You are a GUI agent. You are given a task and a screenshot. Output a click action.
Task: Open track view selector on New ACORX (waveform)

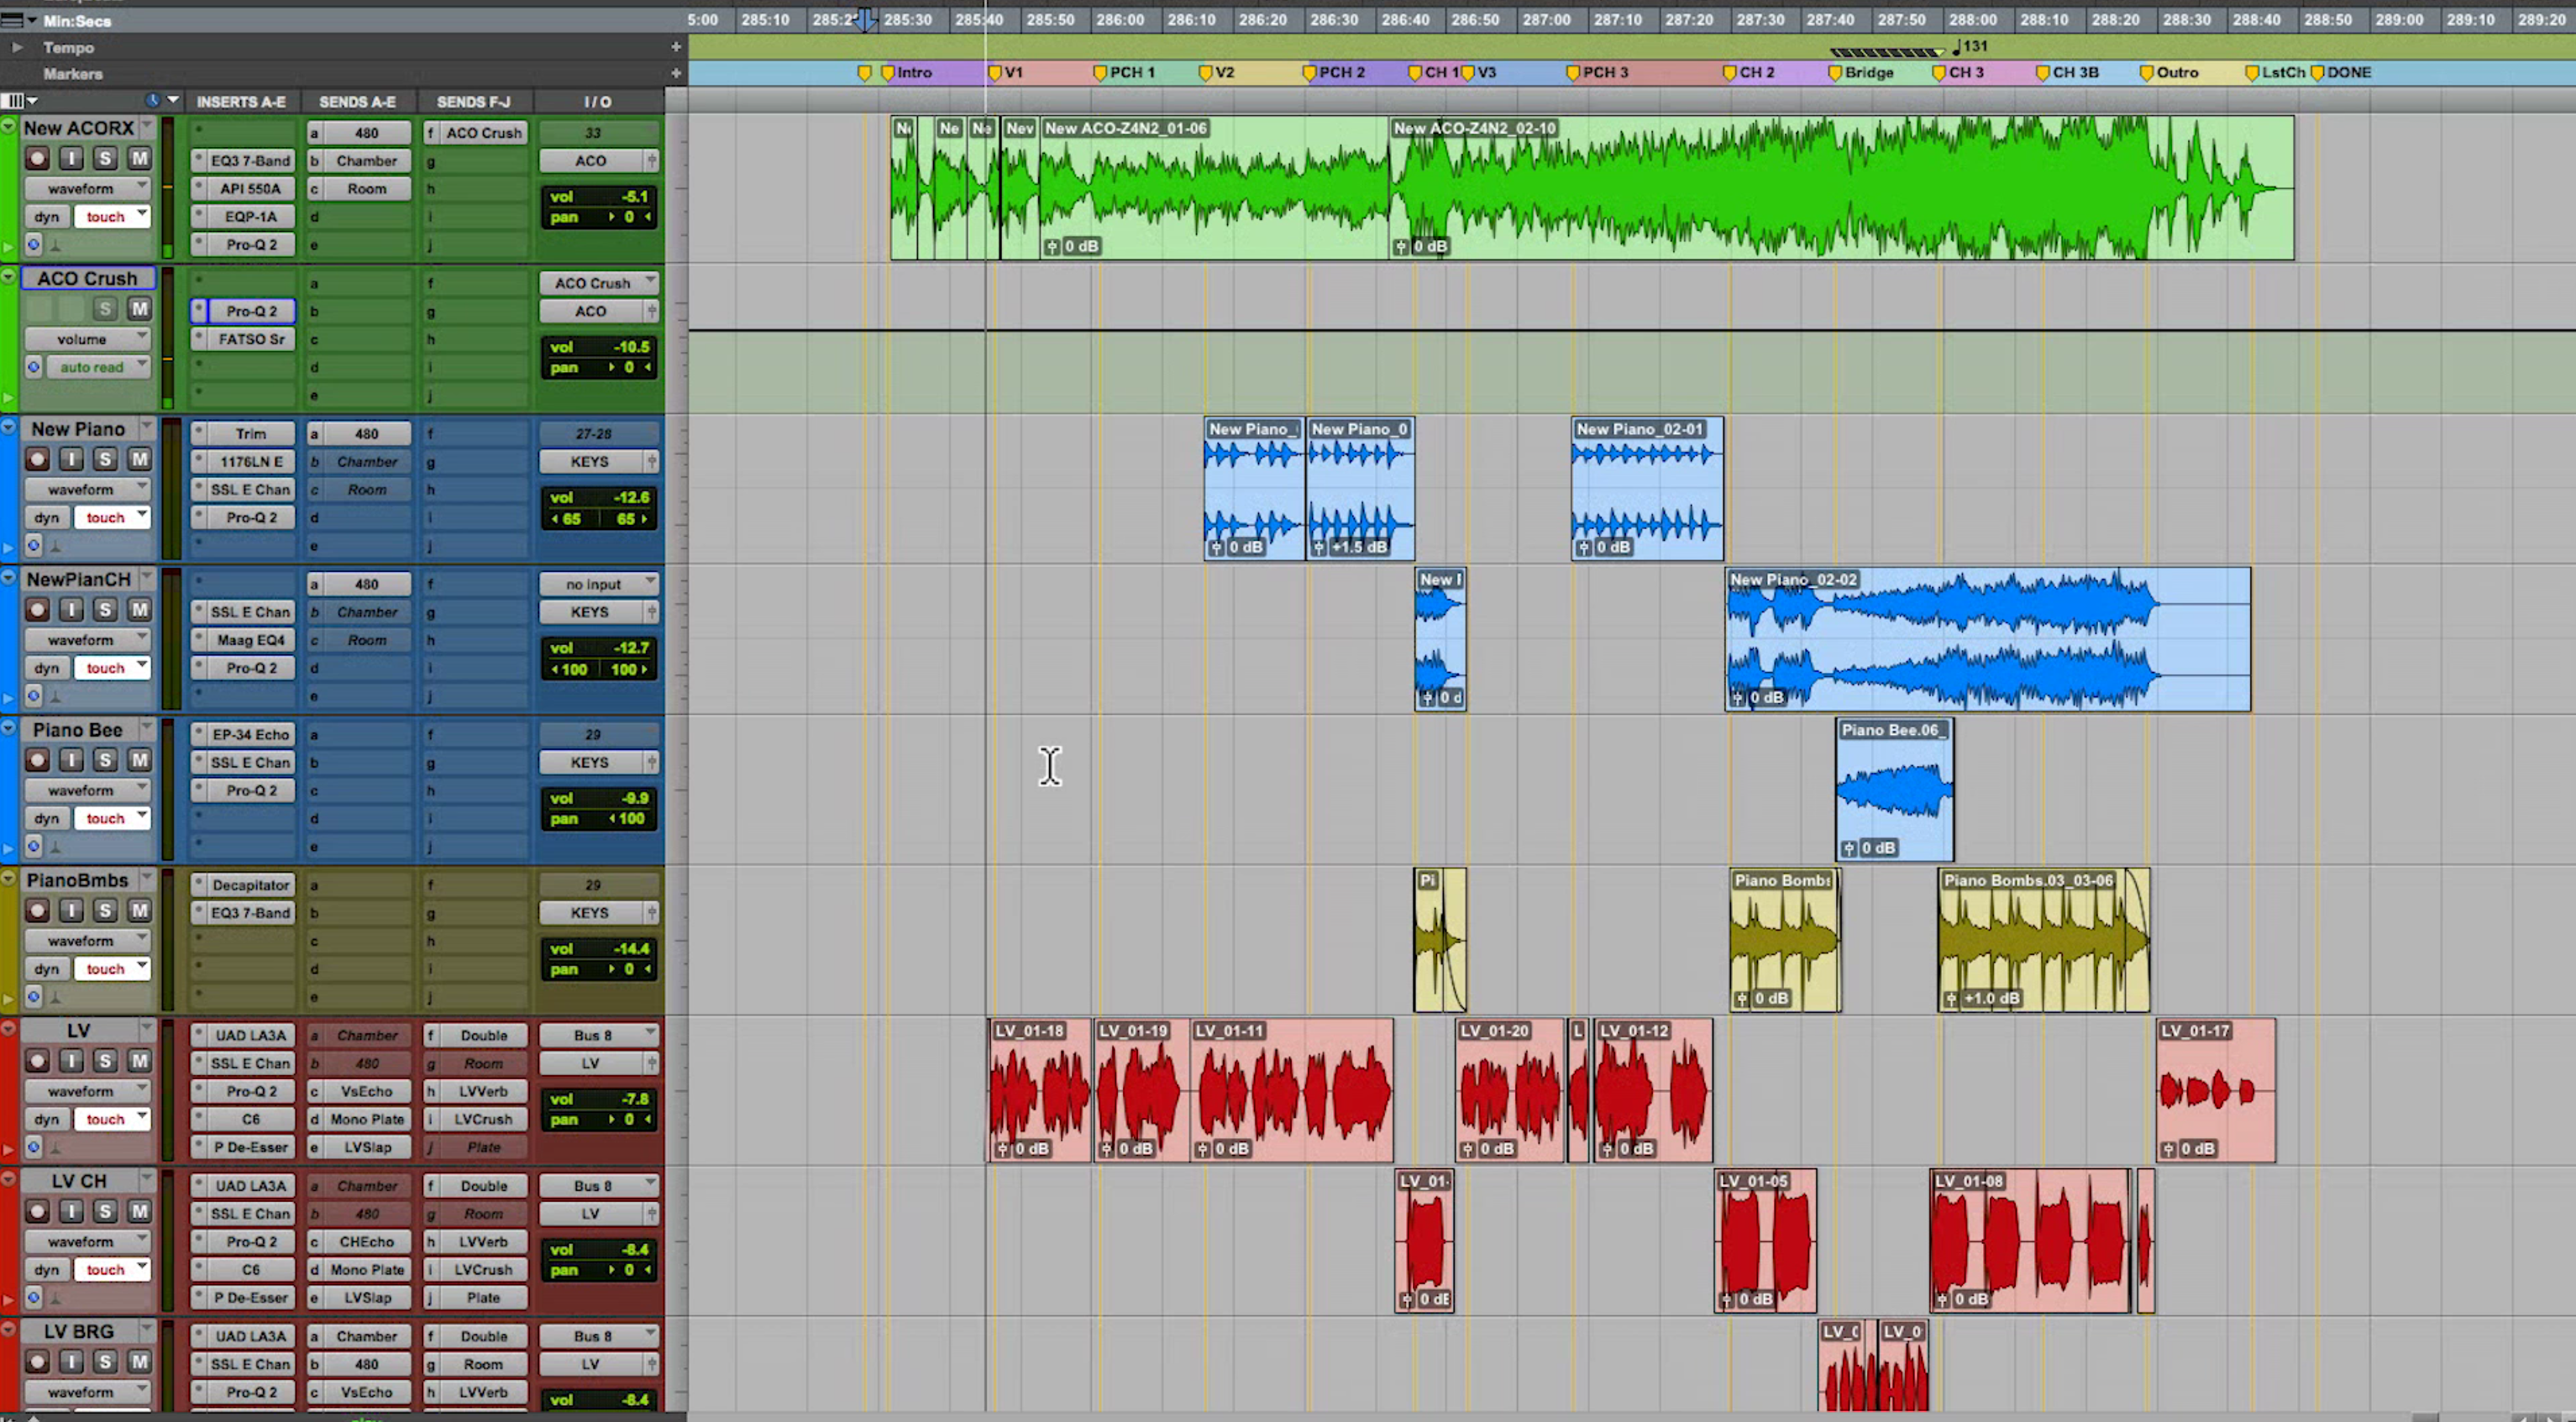coord(87,188)
